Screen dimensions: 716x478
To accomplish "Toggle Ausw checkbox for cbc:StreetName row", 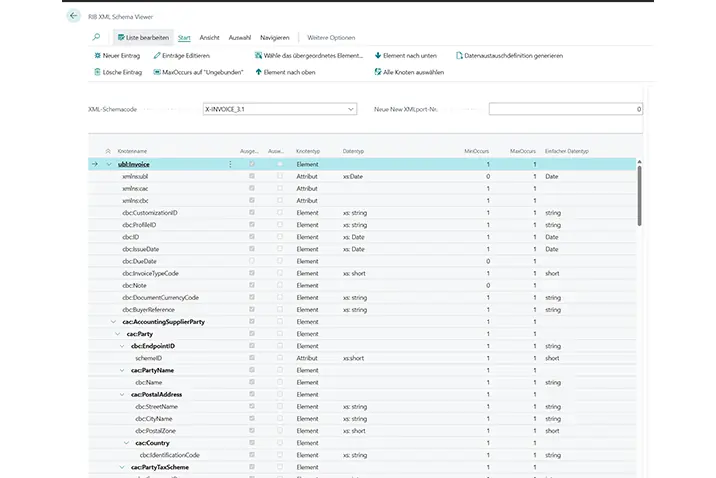I will [x=279, y=406].
